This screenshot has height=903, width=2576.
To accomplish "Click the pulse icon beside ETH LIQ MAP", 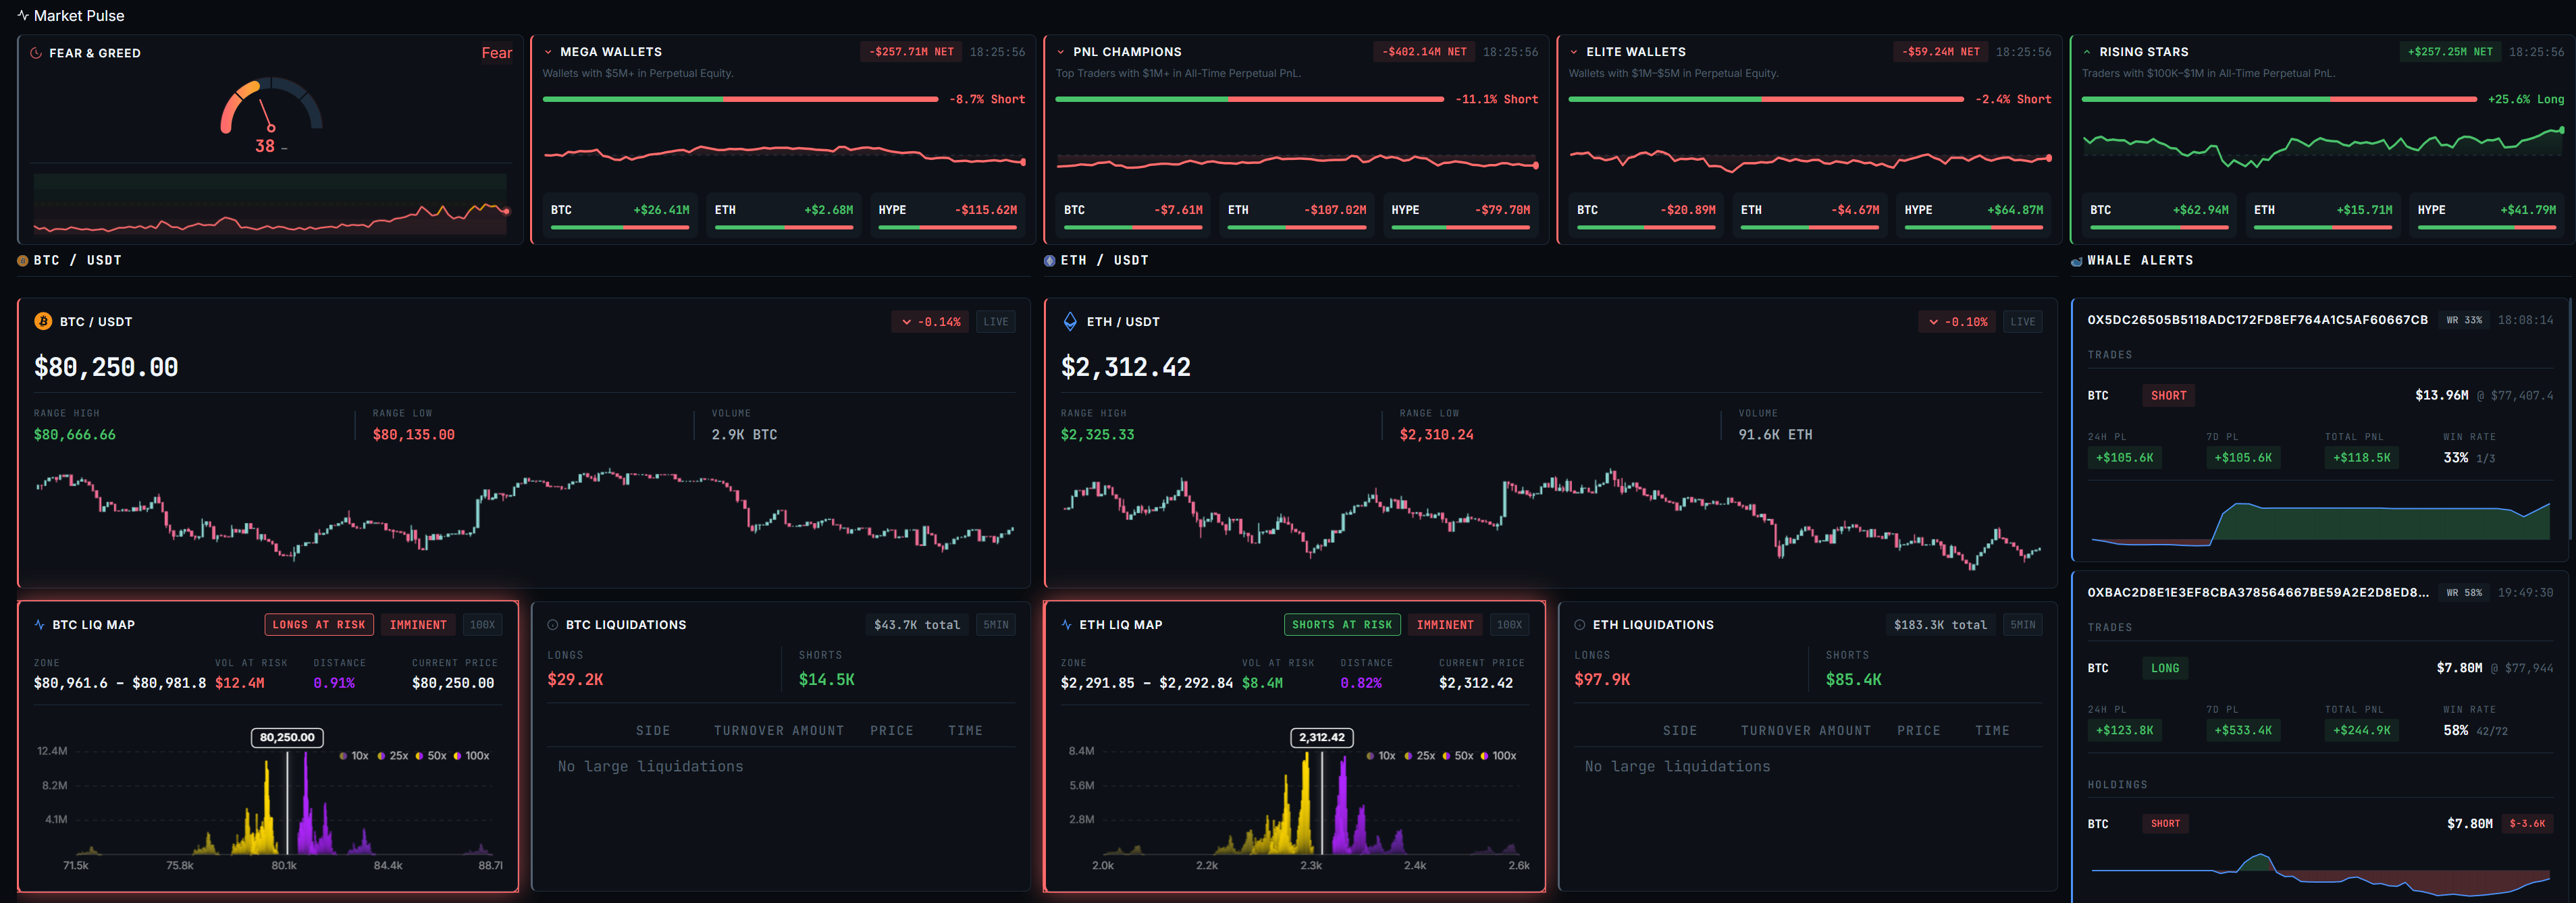I will [x=1066, y=624].
